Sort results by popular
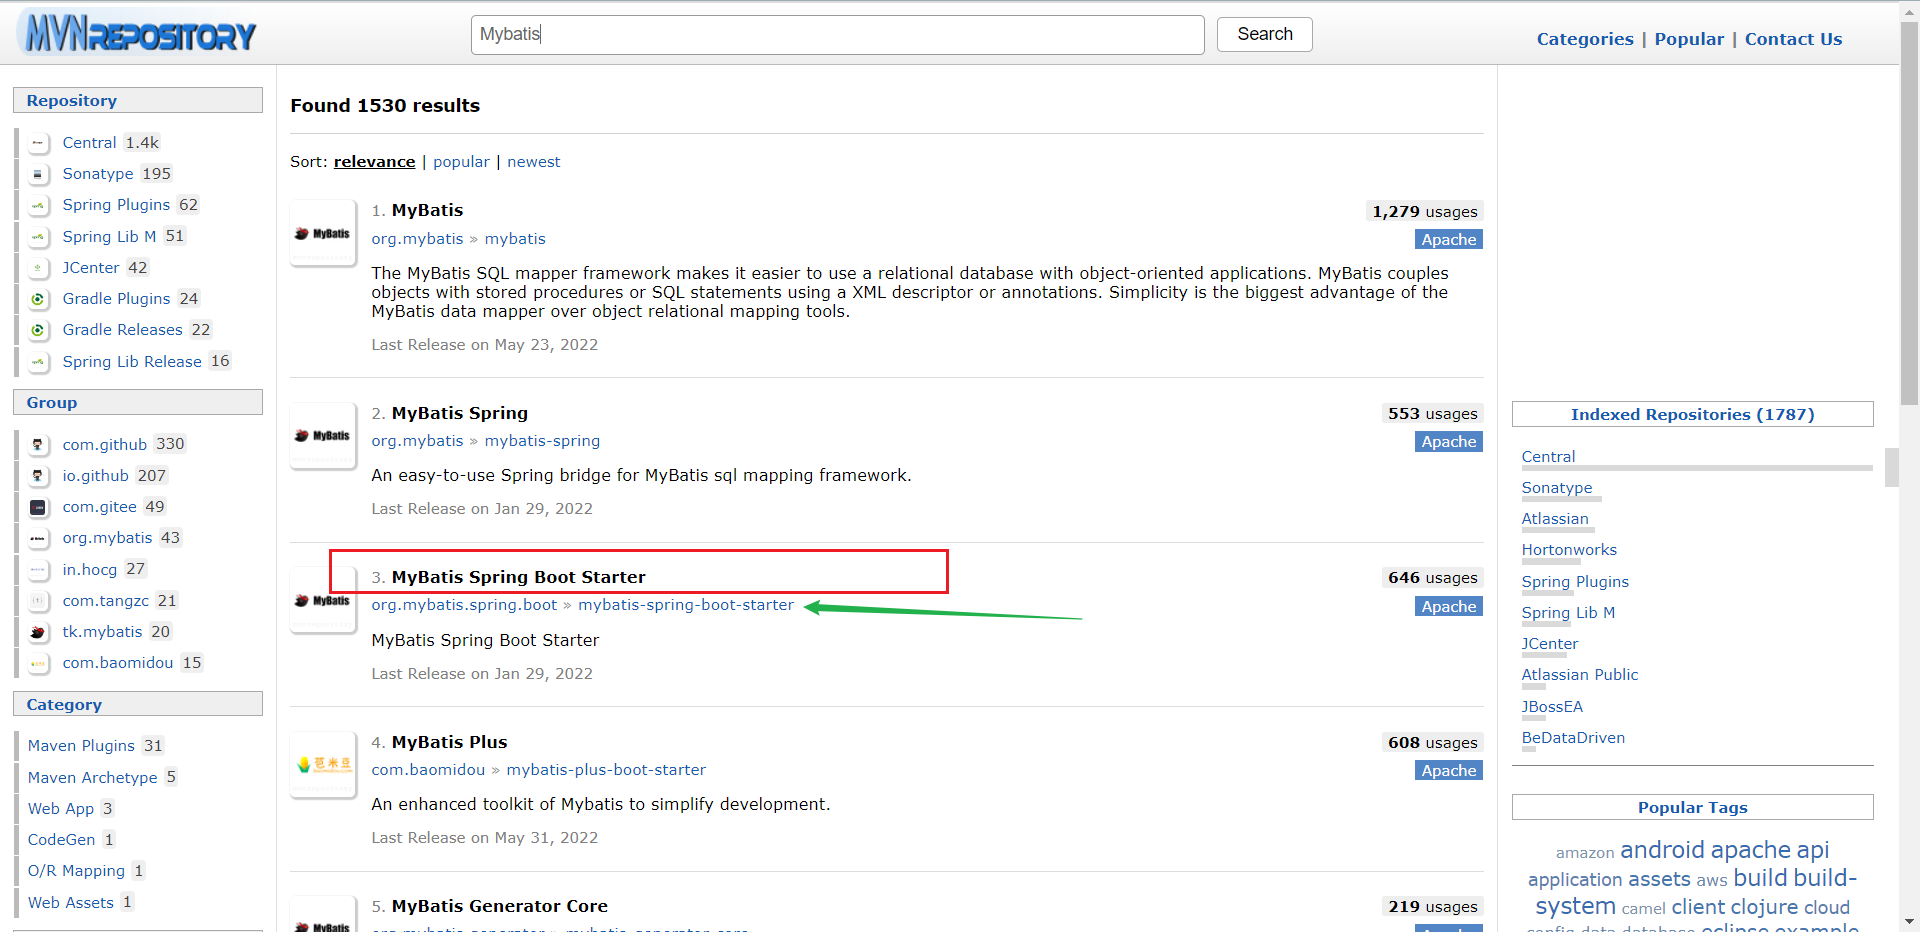1920x932 pixels. pyautogui.click(x=461, y=162)
